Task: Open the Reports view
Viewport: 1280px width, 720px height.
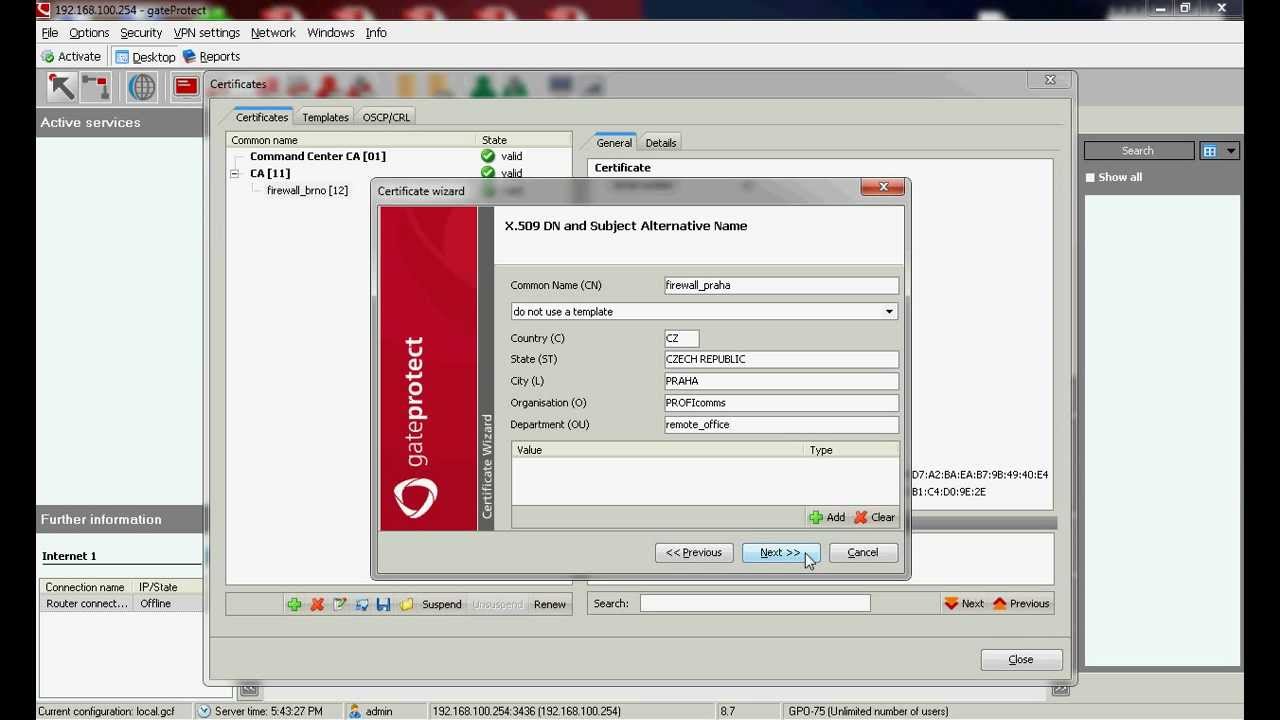Action: 211,57
